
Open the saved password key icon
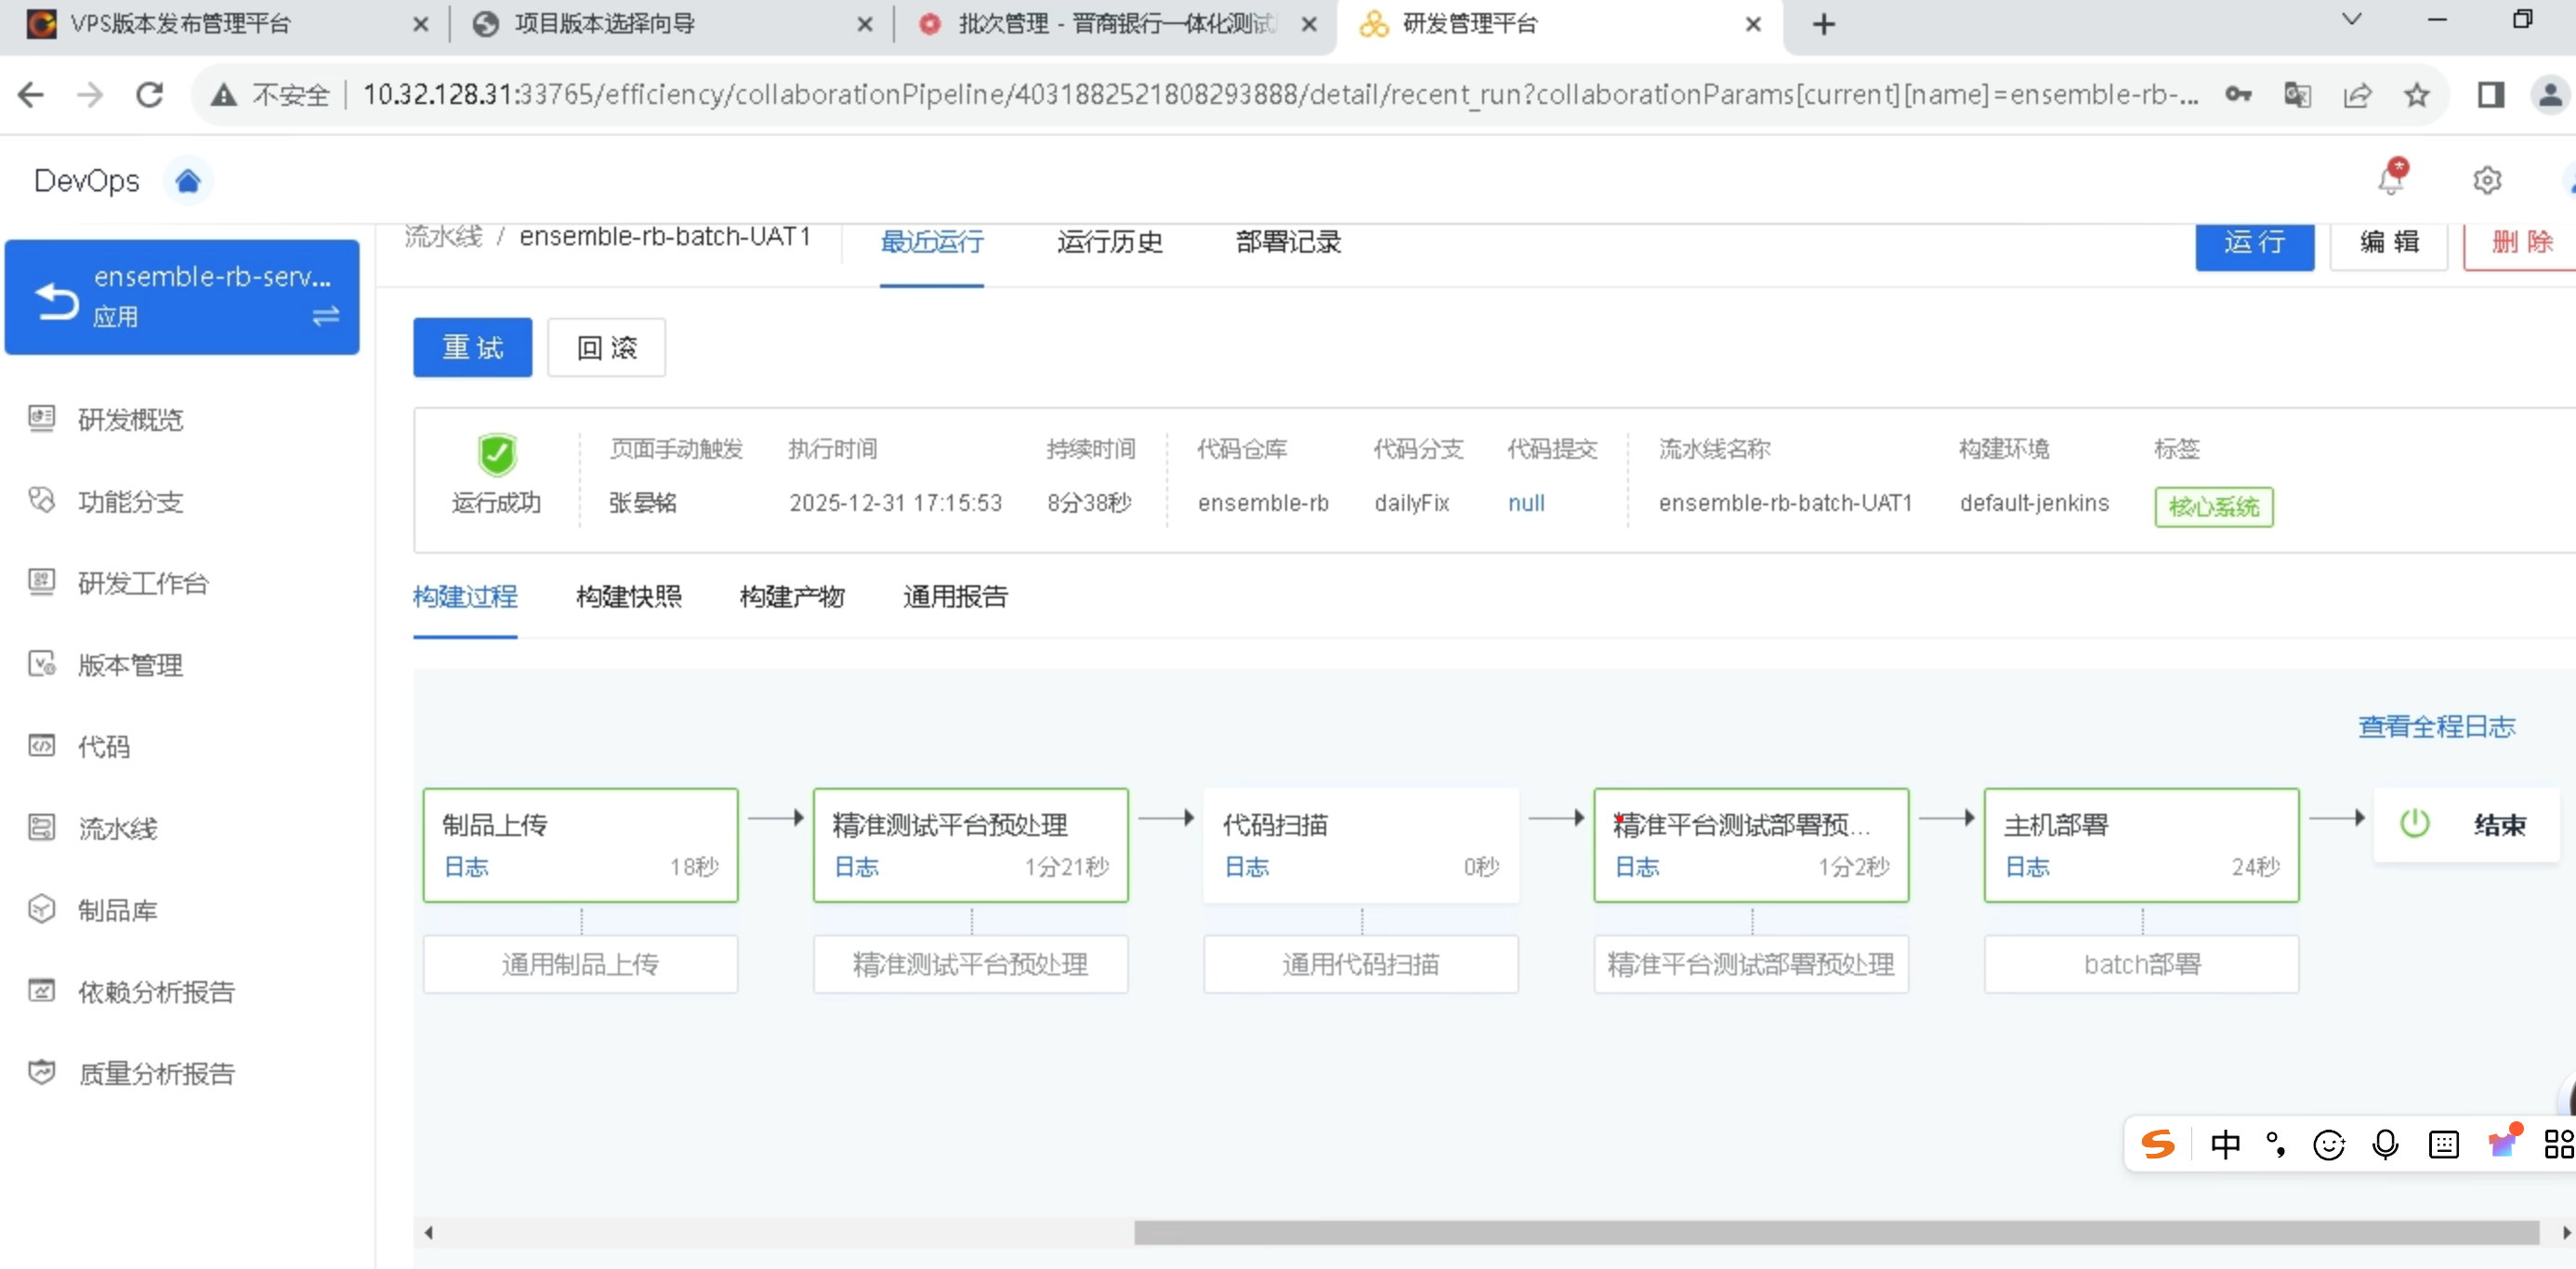point(2238,94)
